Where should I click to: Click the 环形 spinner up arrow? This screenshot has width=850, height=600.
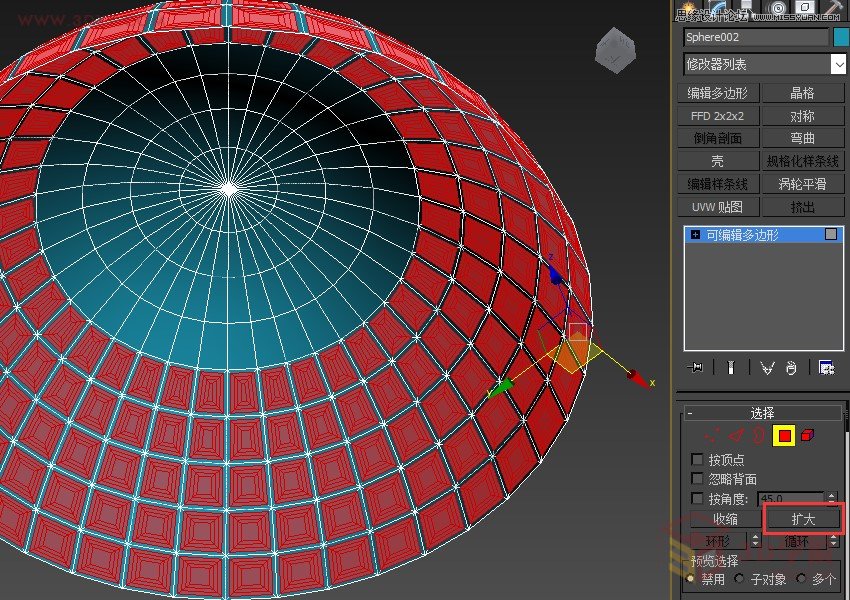(756, 537)
